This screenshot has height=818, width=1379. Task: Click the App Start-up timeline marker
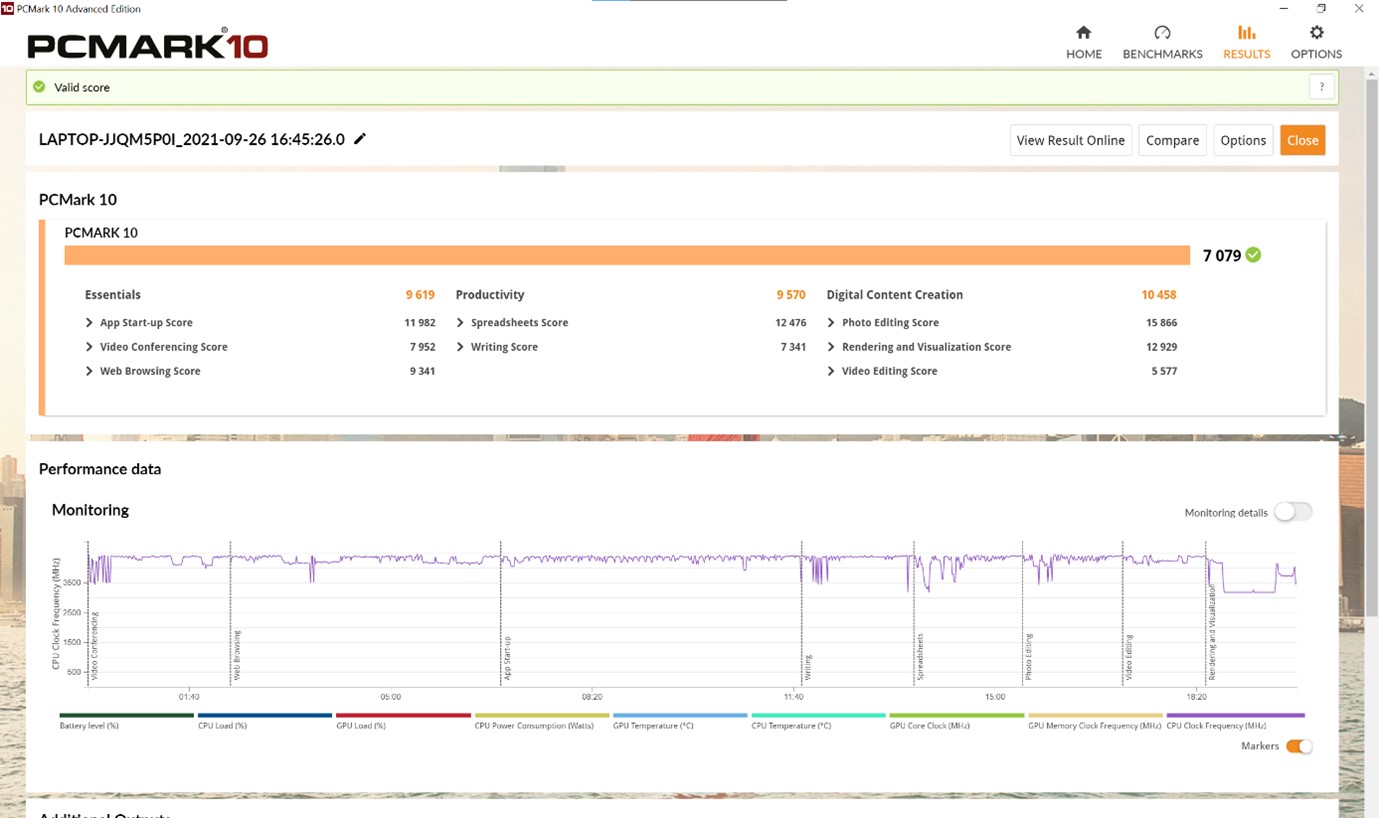click(x=507, y=658)
